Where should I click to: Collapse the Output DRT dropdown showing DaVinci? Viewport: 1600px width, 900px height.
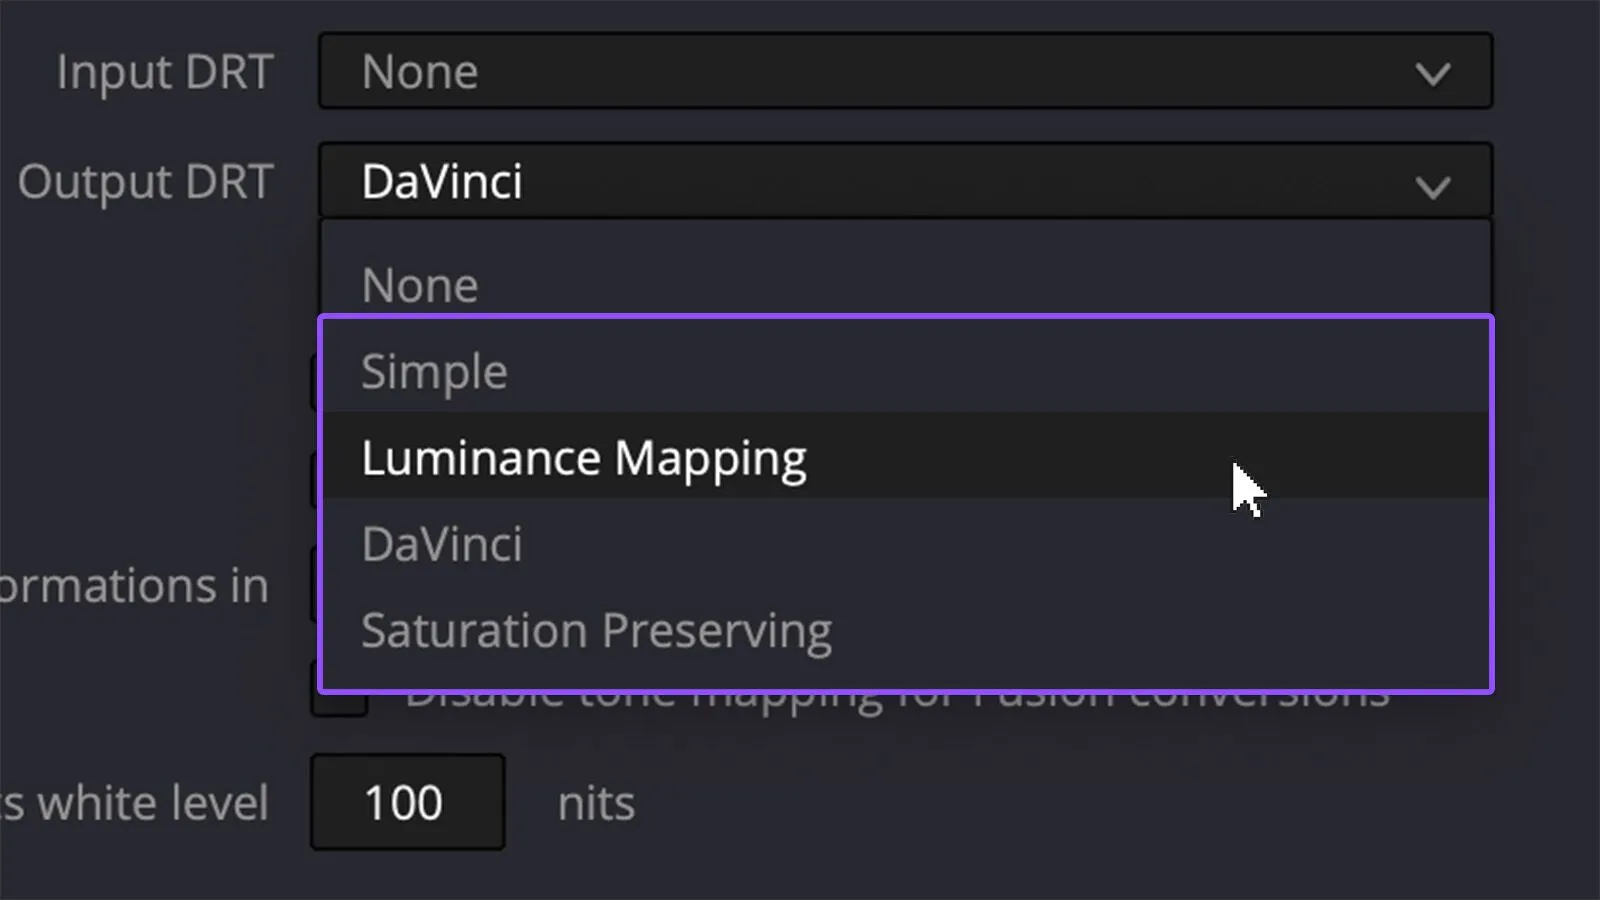(906, 181)
